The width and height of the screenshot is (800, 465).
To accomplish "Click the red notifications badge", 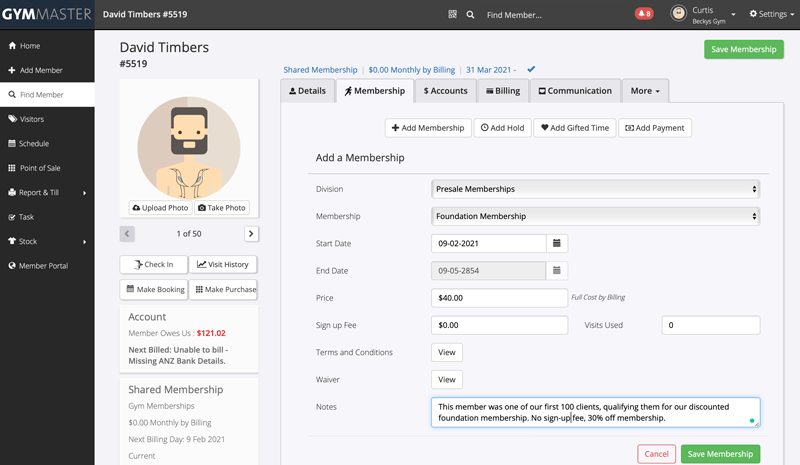I will click(x=643, y=15).
